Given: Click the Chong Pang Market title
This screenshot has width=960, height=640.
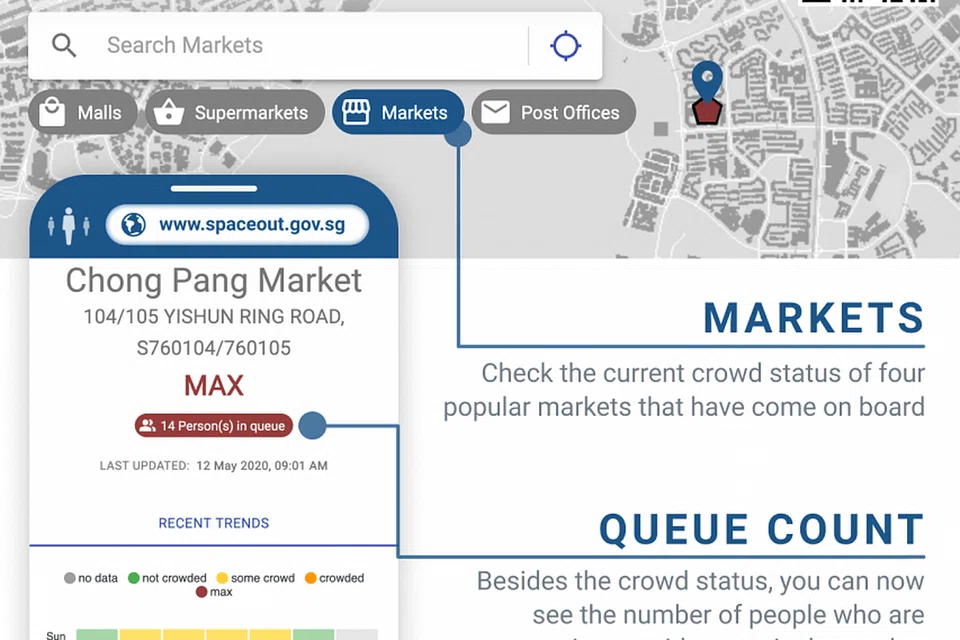Looking at the screenshot, I should tap(214, 281).
